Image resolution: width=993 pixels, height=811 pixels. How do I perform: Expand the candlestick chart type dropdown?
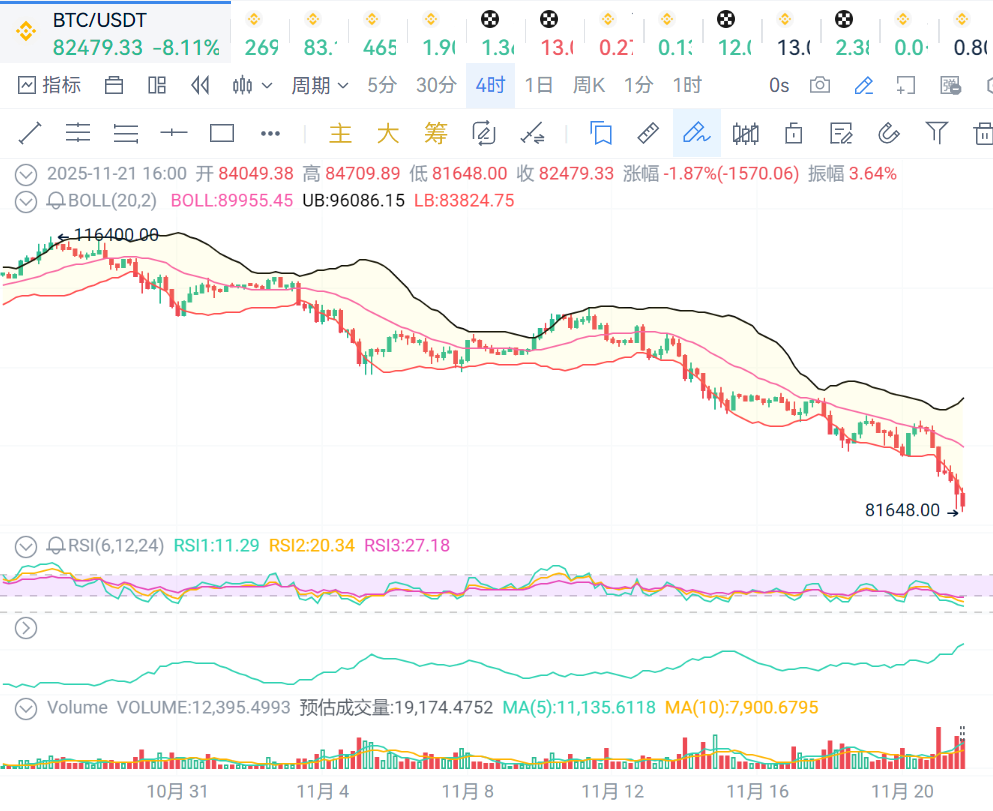point(252,85)
